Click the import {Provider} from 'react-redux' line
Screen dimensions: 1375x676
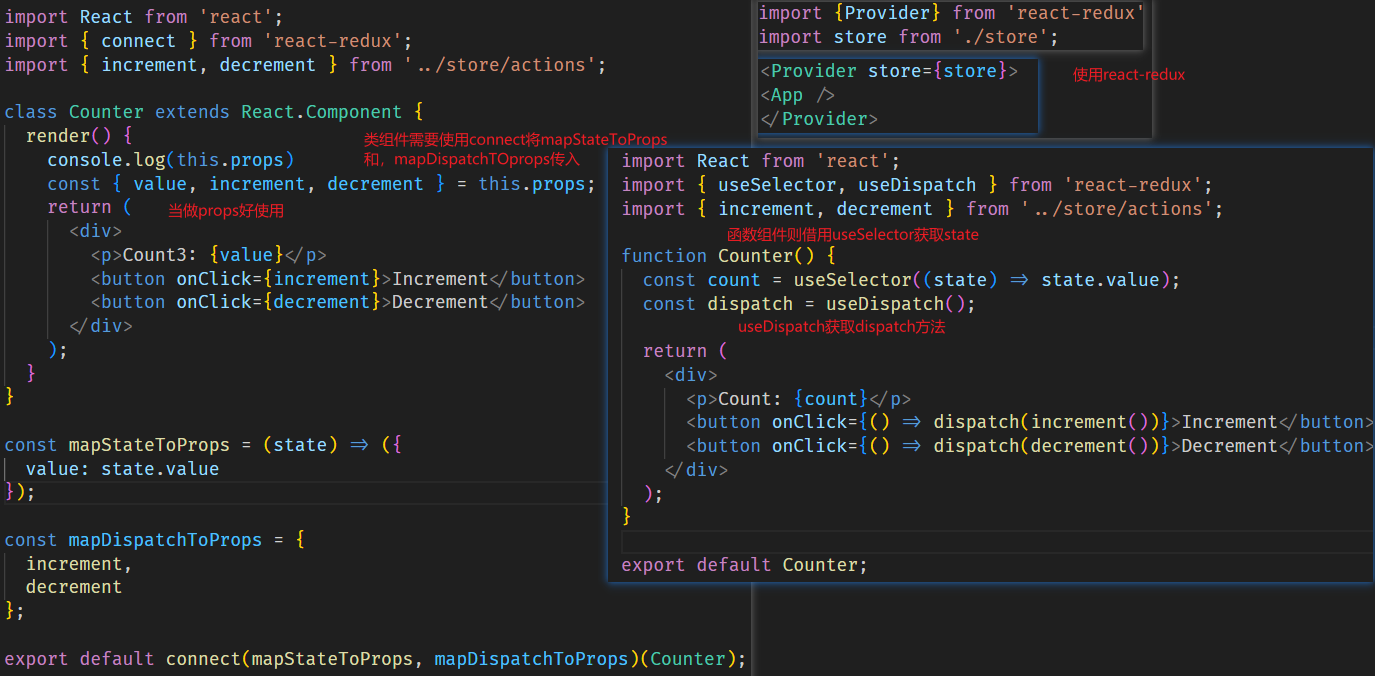pos(950,13)
